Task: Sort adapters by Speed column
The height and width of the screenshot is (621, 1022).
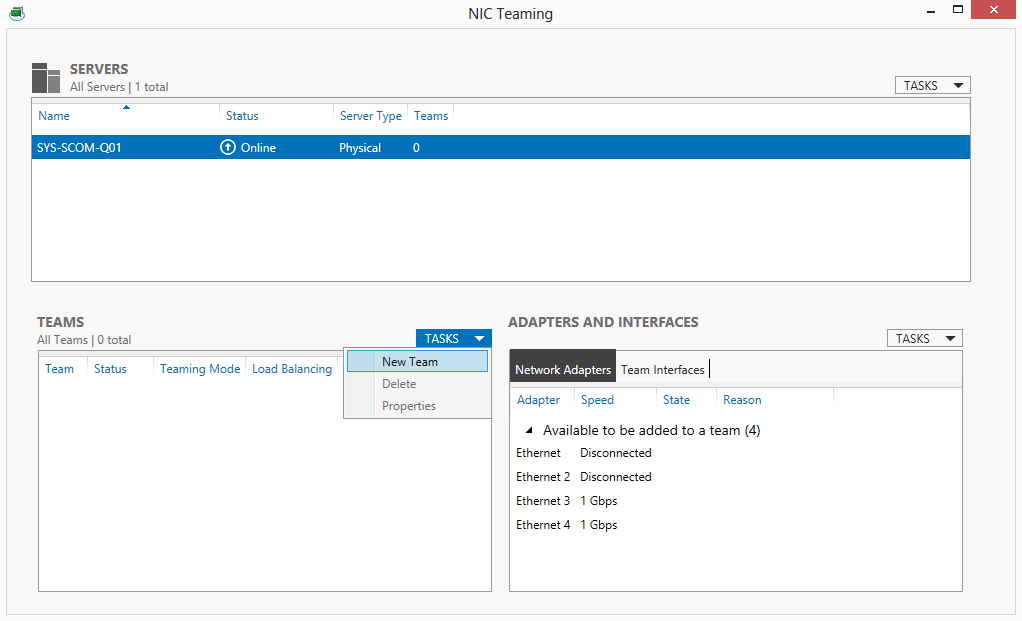Action: tap(597, 400)
